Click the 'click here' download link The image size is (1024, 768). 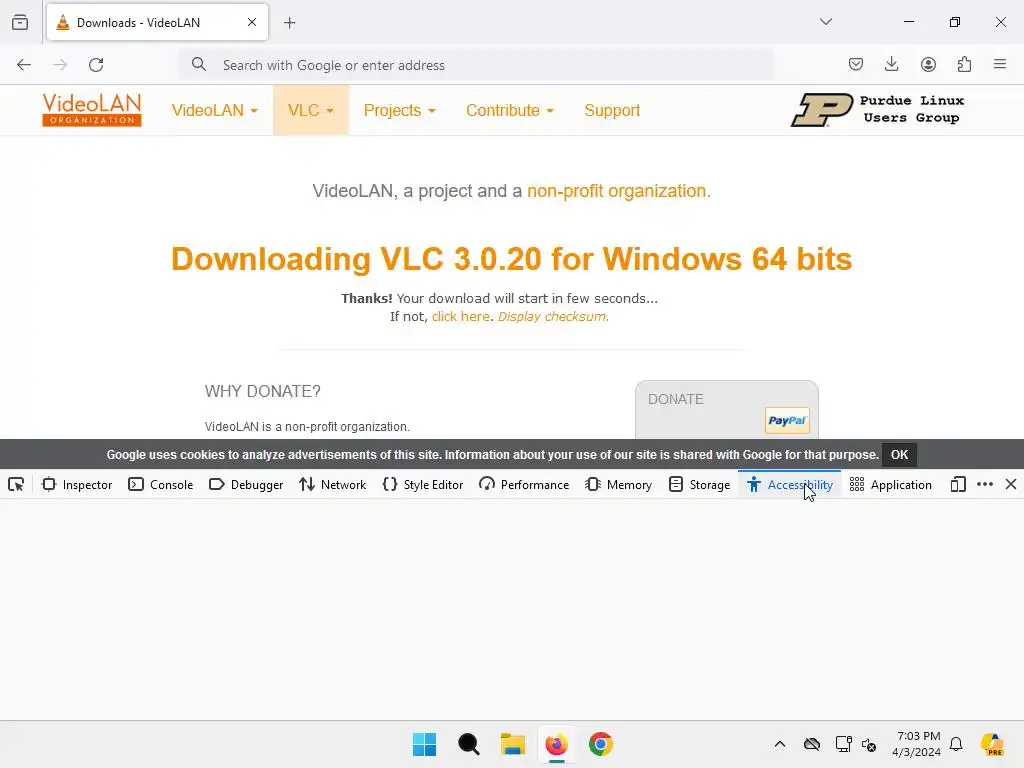point(460,317)
